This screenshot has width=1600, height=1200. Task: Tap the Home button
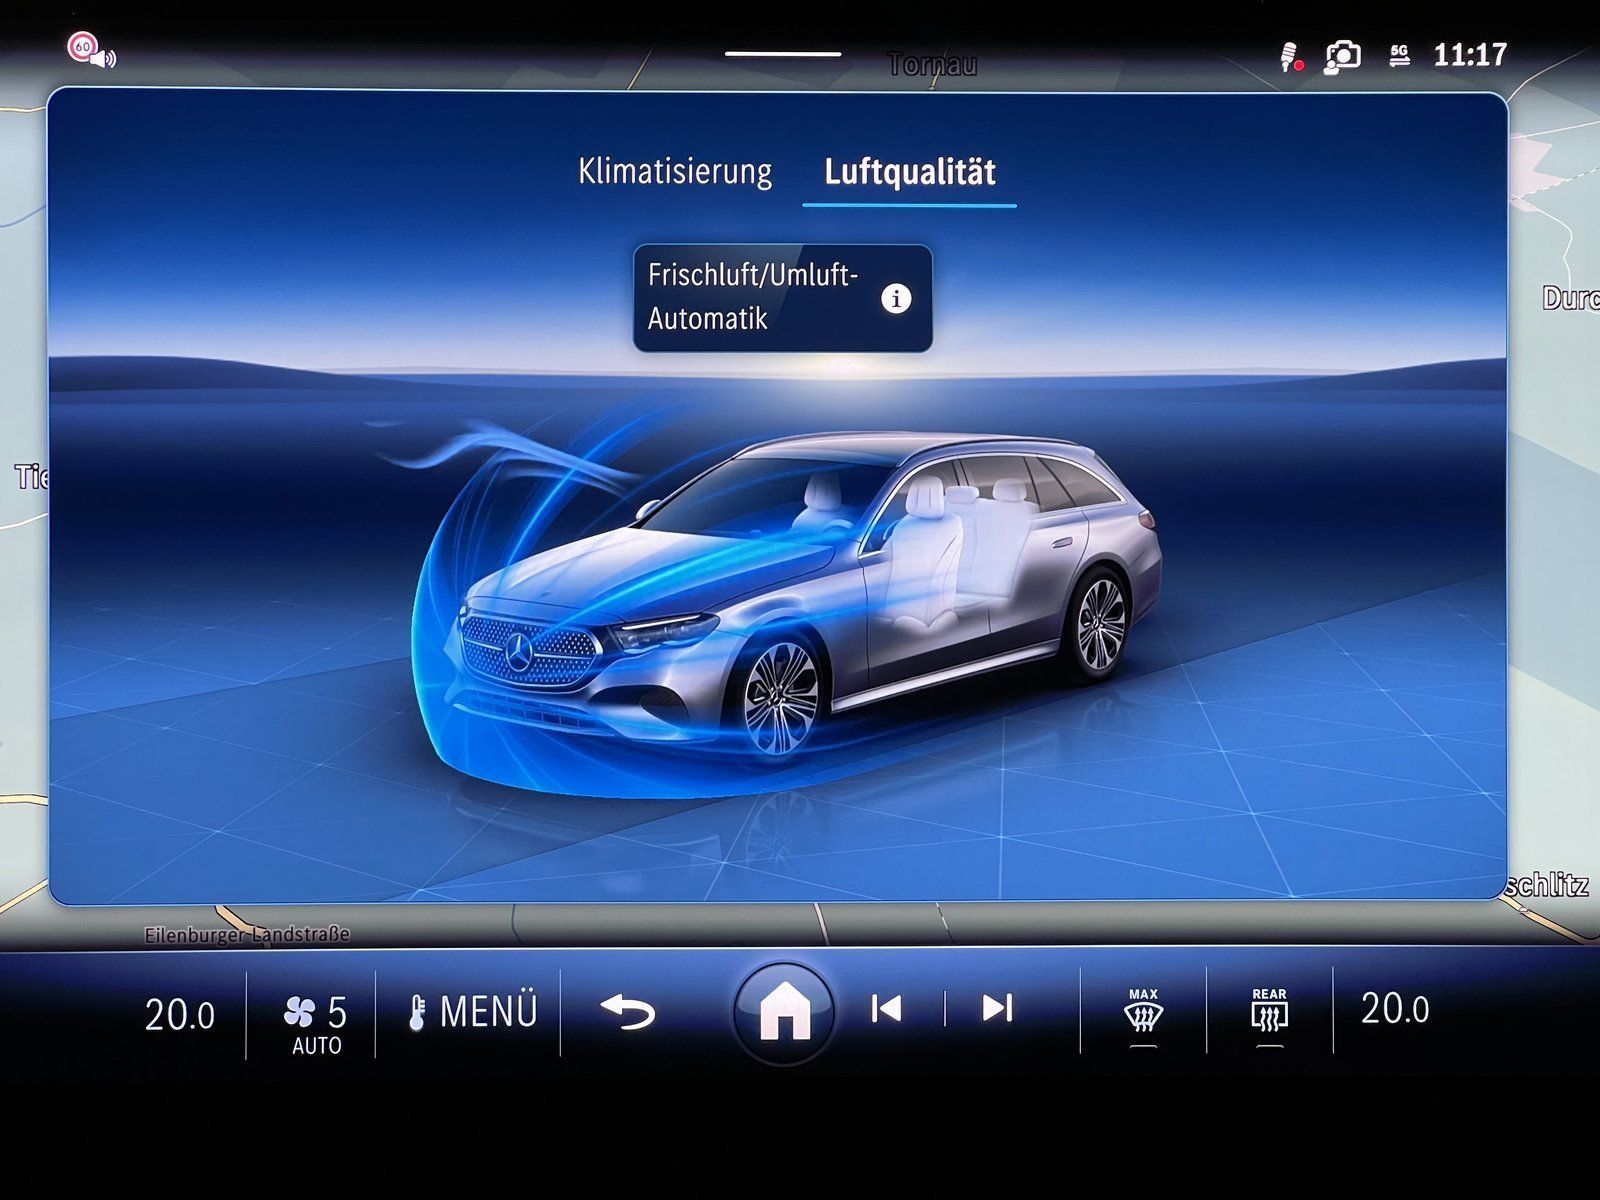[784, 1011]
